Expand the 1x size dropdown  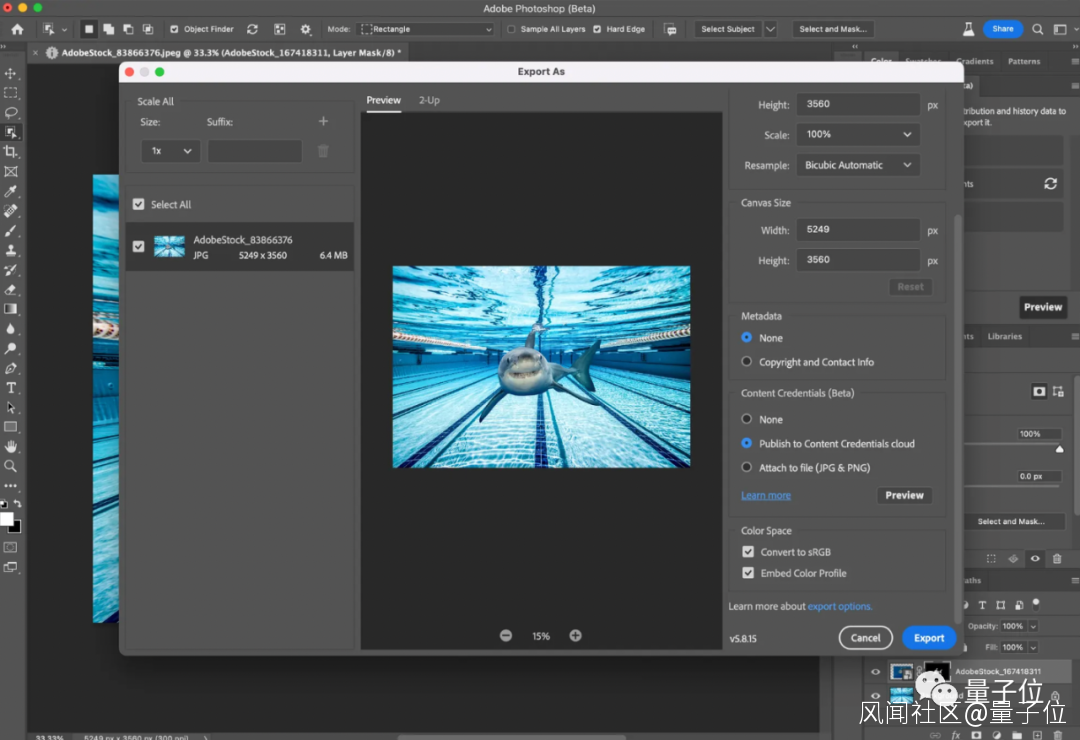[x=171, y=151]
